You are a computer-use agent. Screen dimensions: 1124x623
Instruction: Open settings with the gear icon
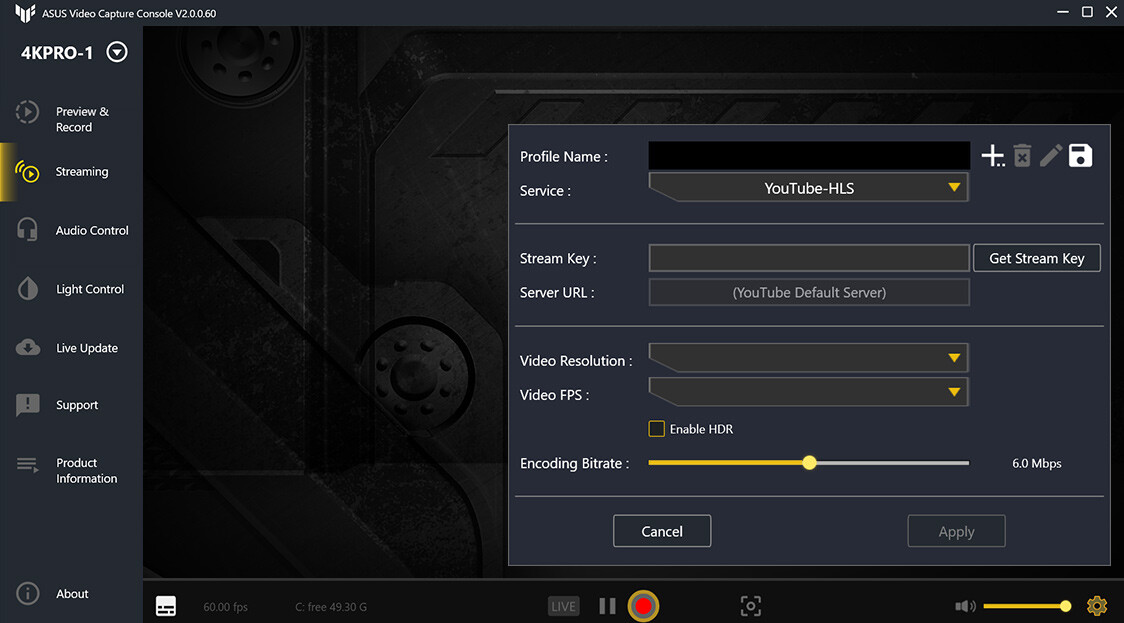[1097, 607]
